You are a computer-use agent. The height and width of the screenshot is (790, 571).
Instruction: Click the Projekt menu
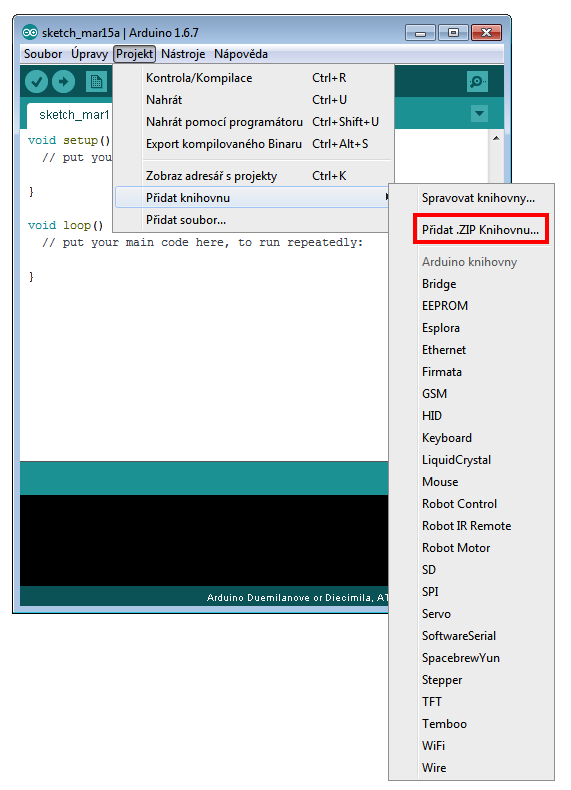pos(135,54)
